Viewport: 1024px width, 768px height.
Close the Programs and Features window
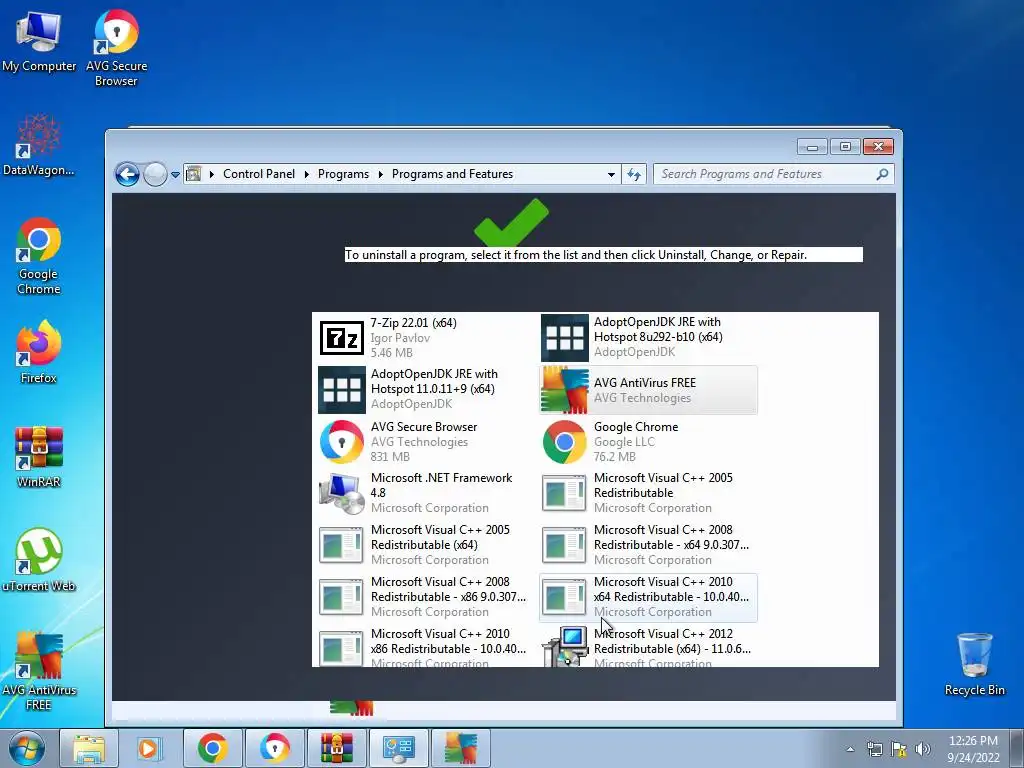(x=878, y=147)
